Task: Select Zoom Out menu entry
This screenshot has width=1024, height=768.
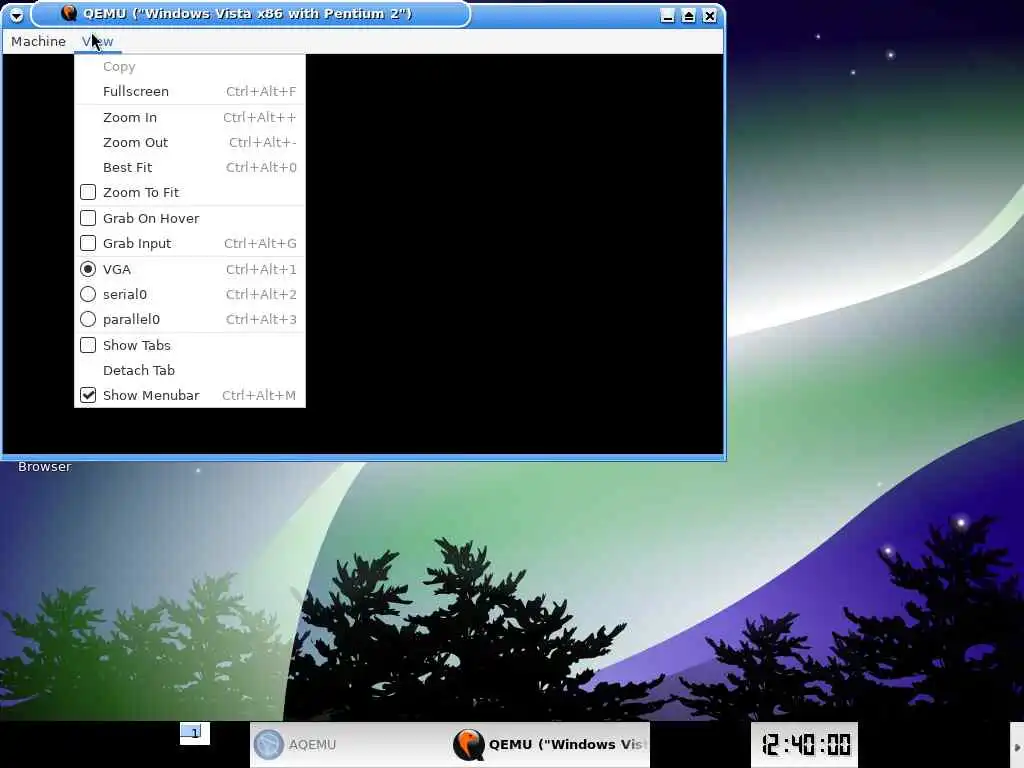Action: tap(189, 142)
